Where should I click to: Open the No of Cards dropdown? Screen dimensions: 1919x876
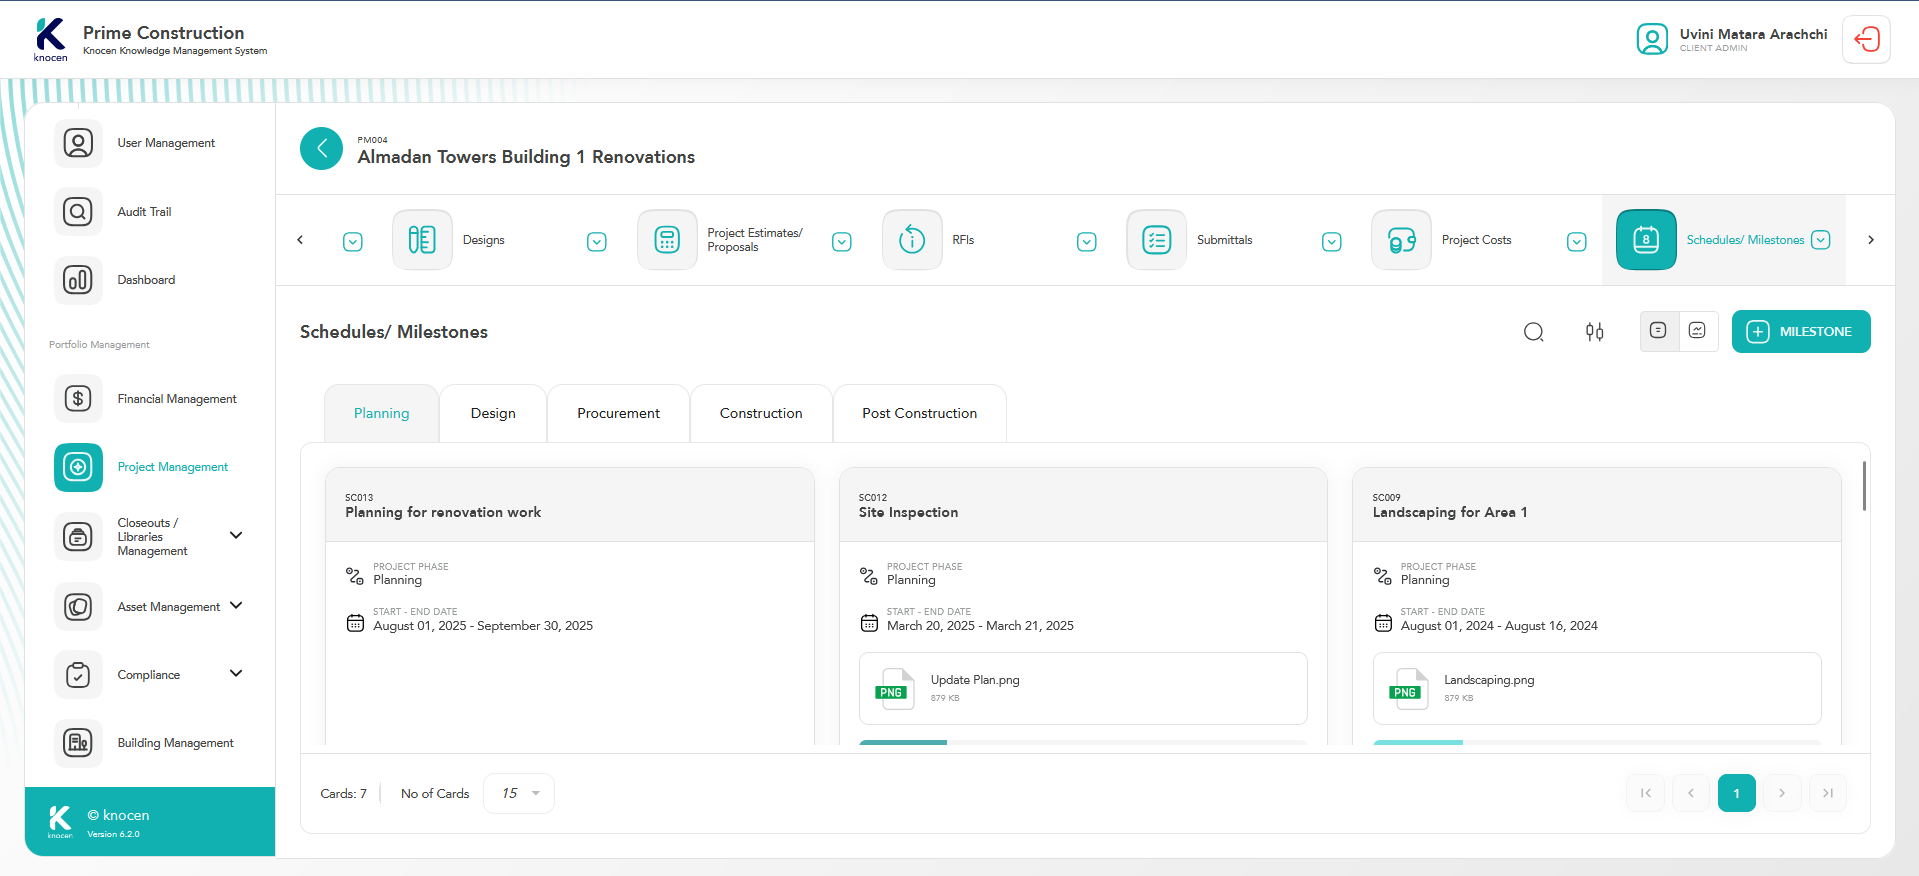pos(519,793)
